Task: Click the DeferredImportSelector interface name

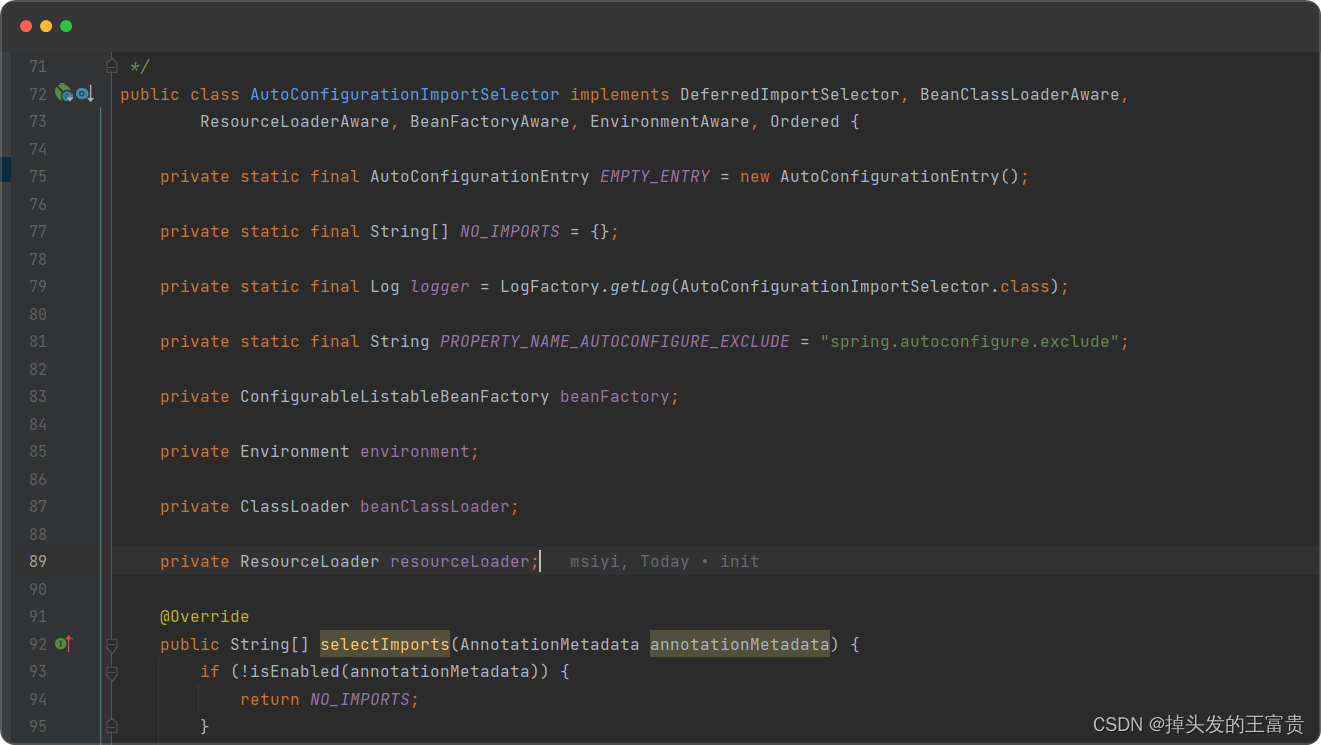Action: pos(790,94)
